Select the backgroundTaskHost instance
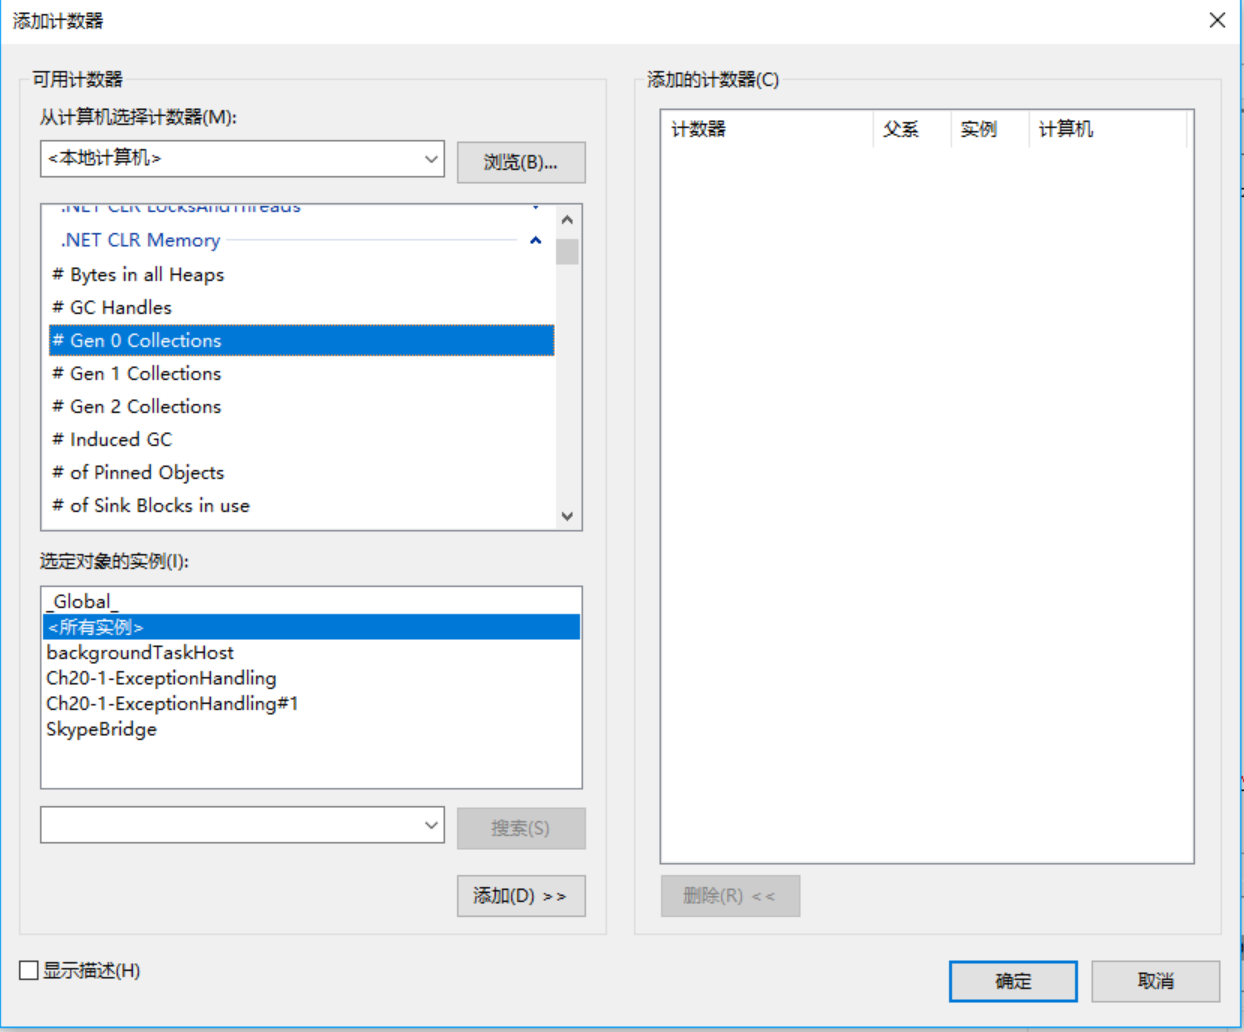This screenshot has width=1244, height=1032. pyautogui.click(x=140, y=652)
